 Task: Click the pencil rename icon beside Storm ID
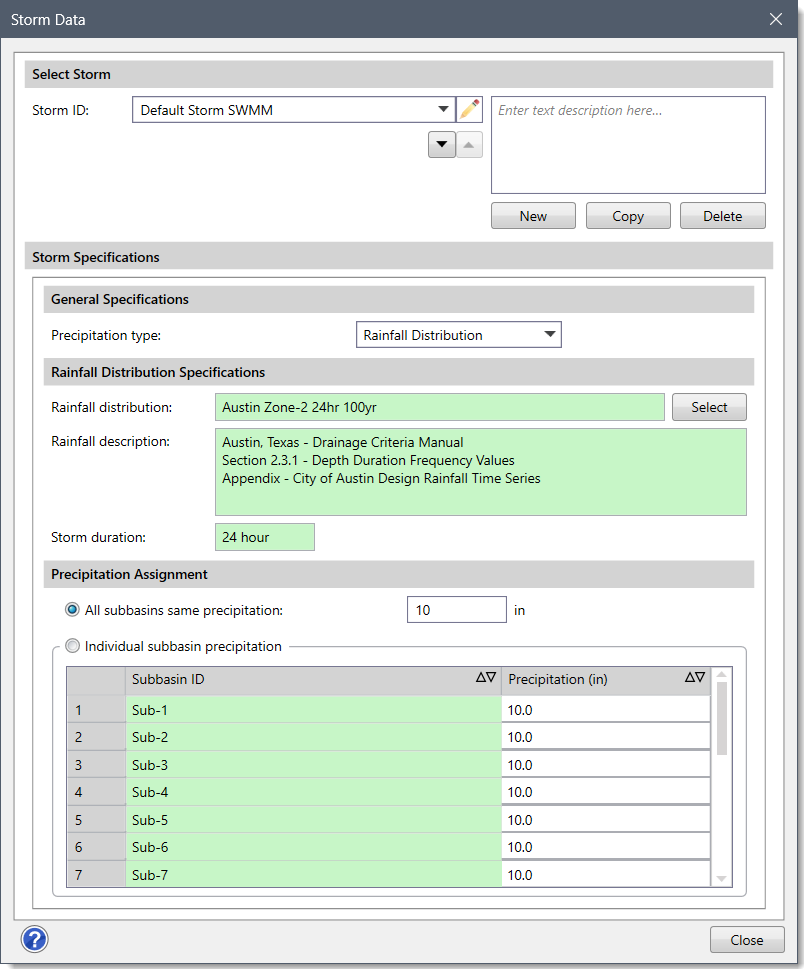469,109
